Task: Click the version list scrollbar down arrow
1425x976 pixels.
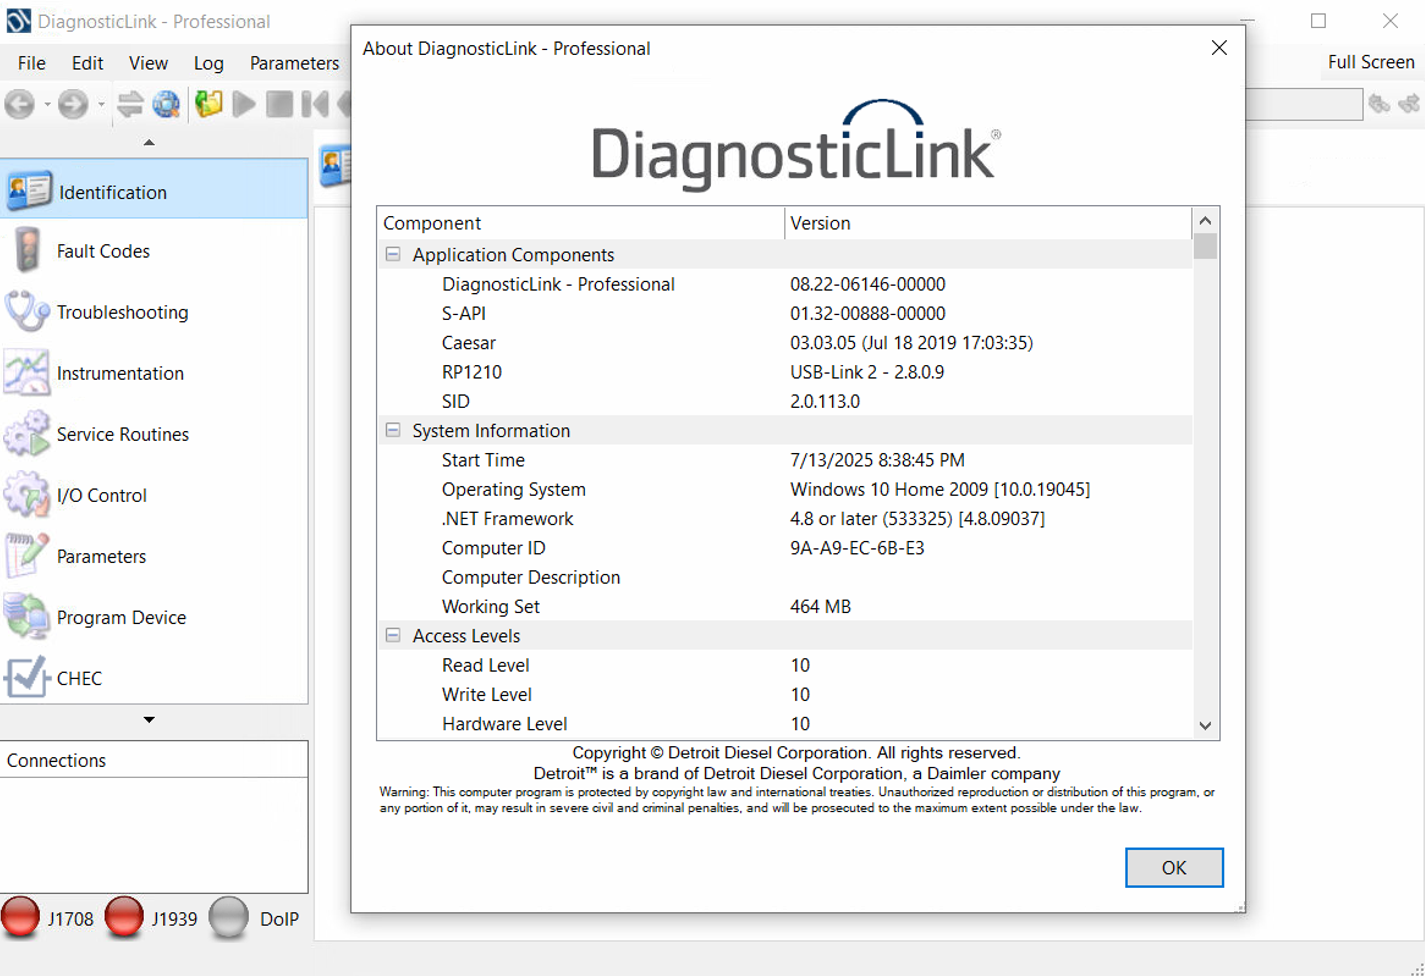Action: click(1205, 726)
